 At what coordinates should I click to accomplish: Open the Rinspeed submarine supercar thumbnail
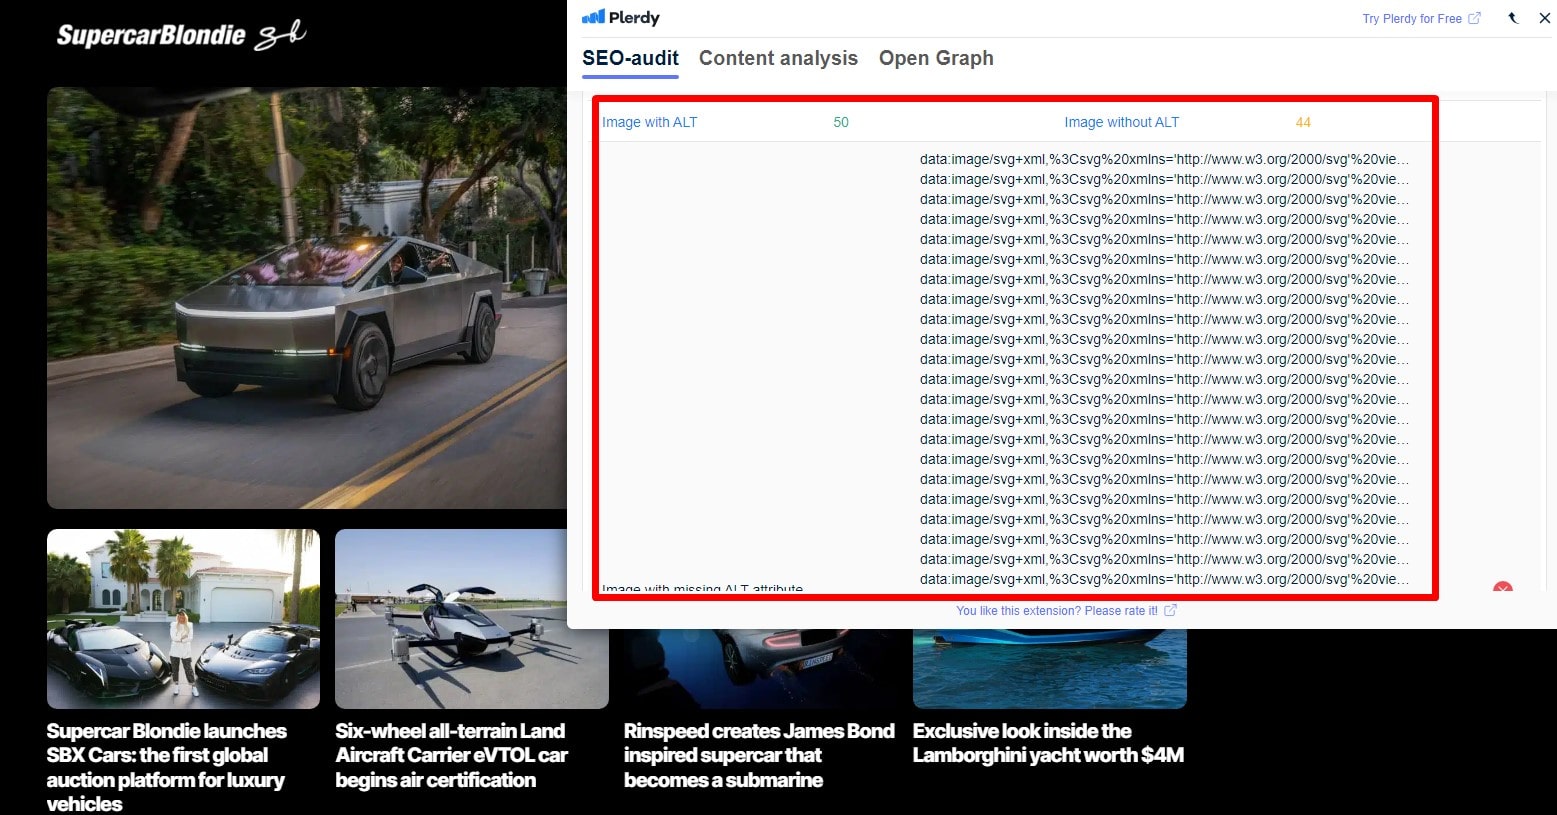tap(760, 668)
